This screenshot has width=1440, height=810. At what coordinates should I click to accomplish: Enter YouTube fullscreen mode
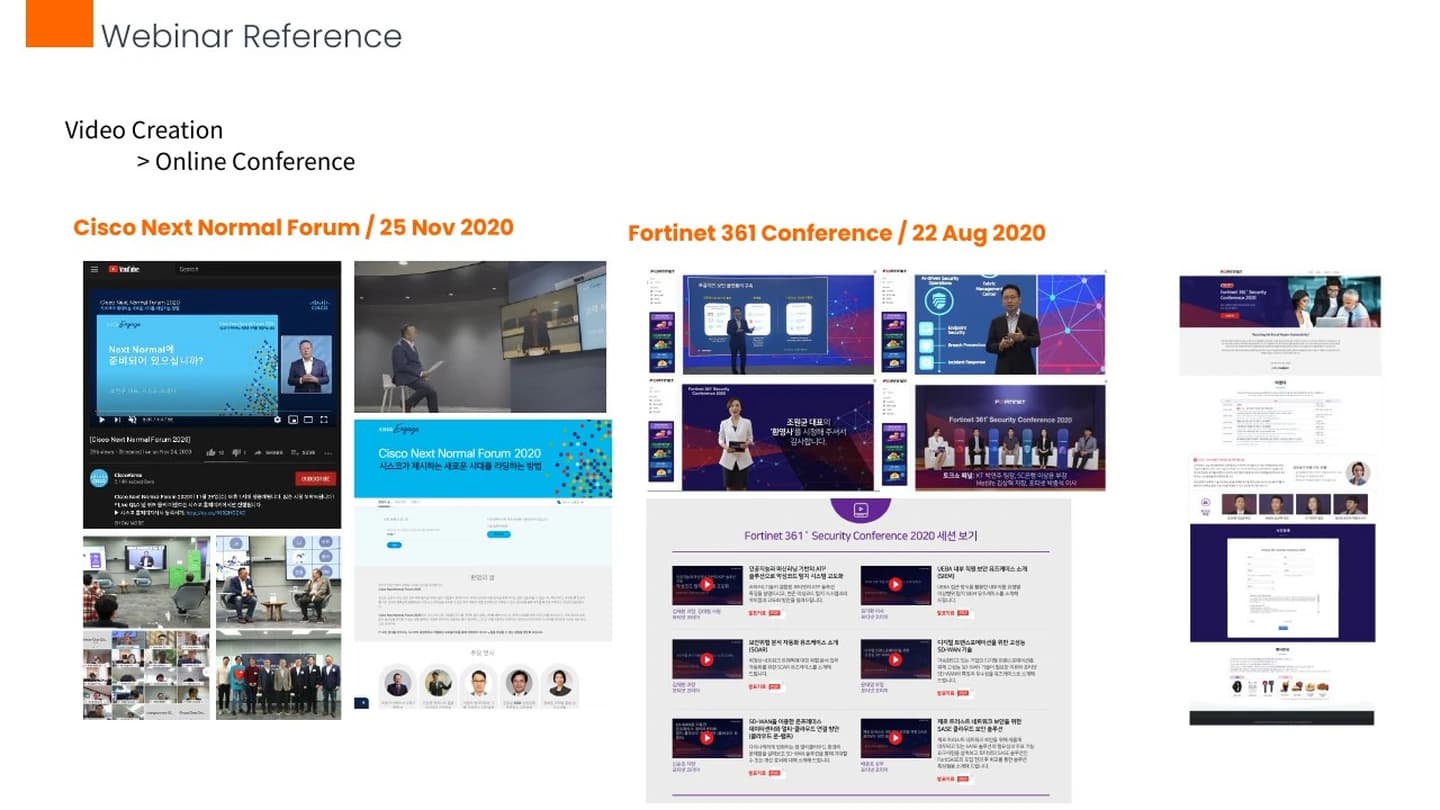[x=323, y=420]
